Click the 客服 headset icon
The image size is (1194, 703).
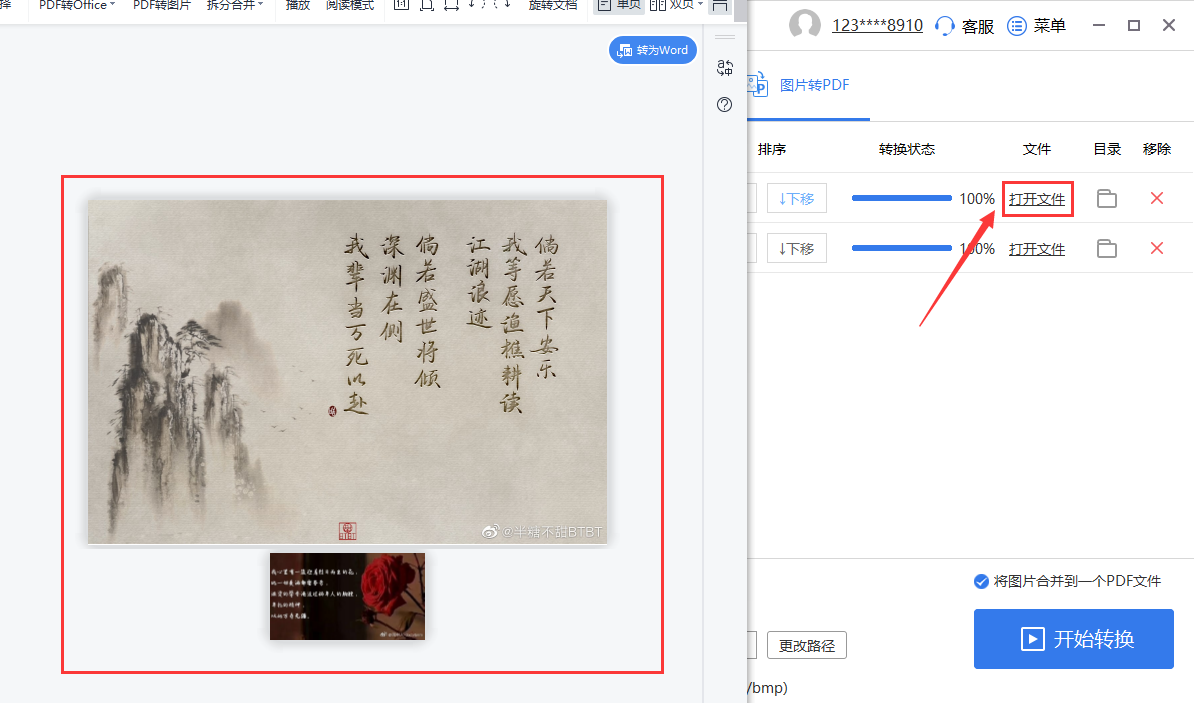944,26
